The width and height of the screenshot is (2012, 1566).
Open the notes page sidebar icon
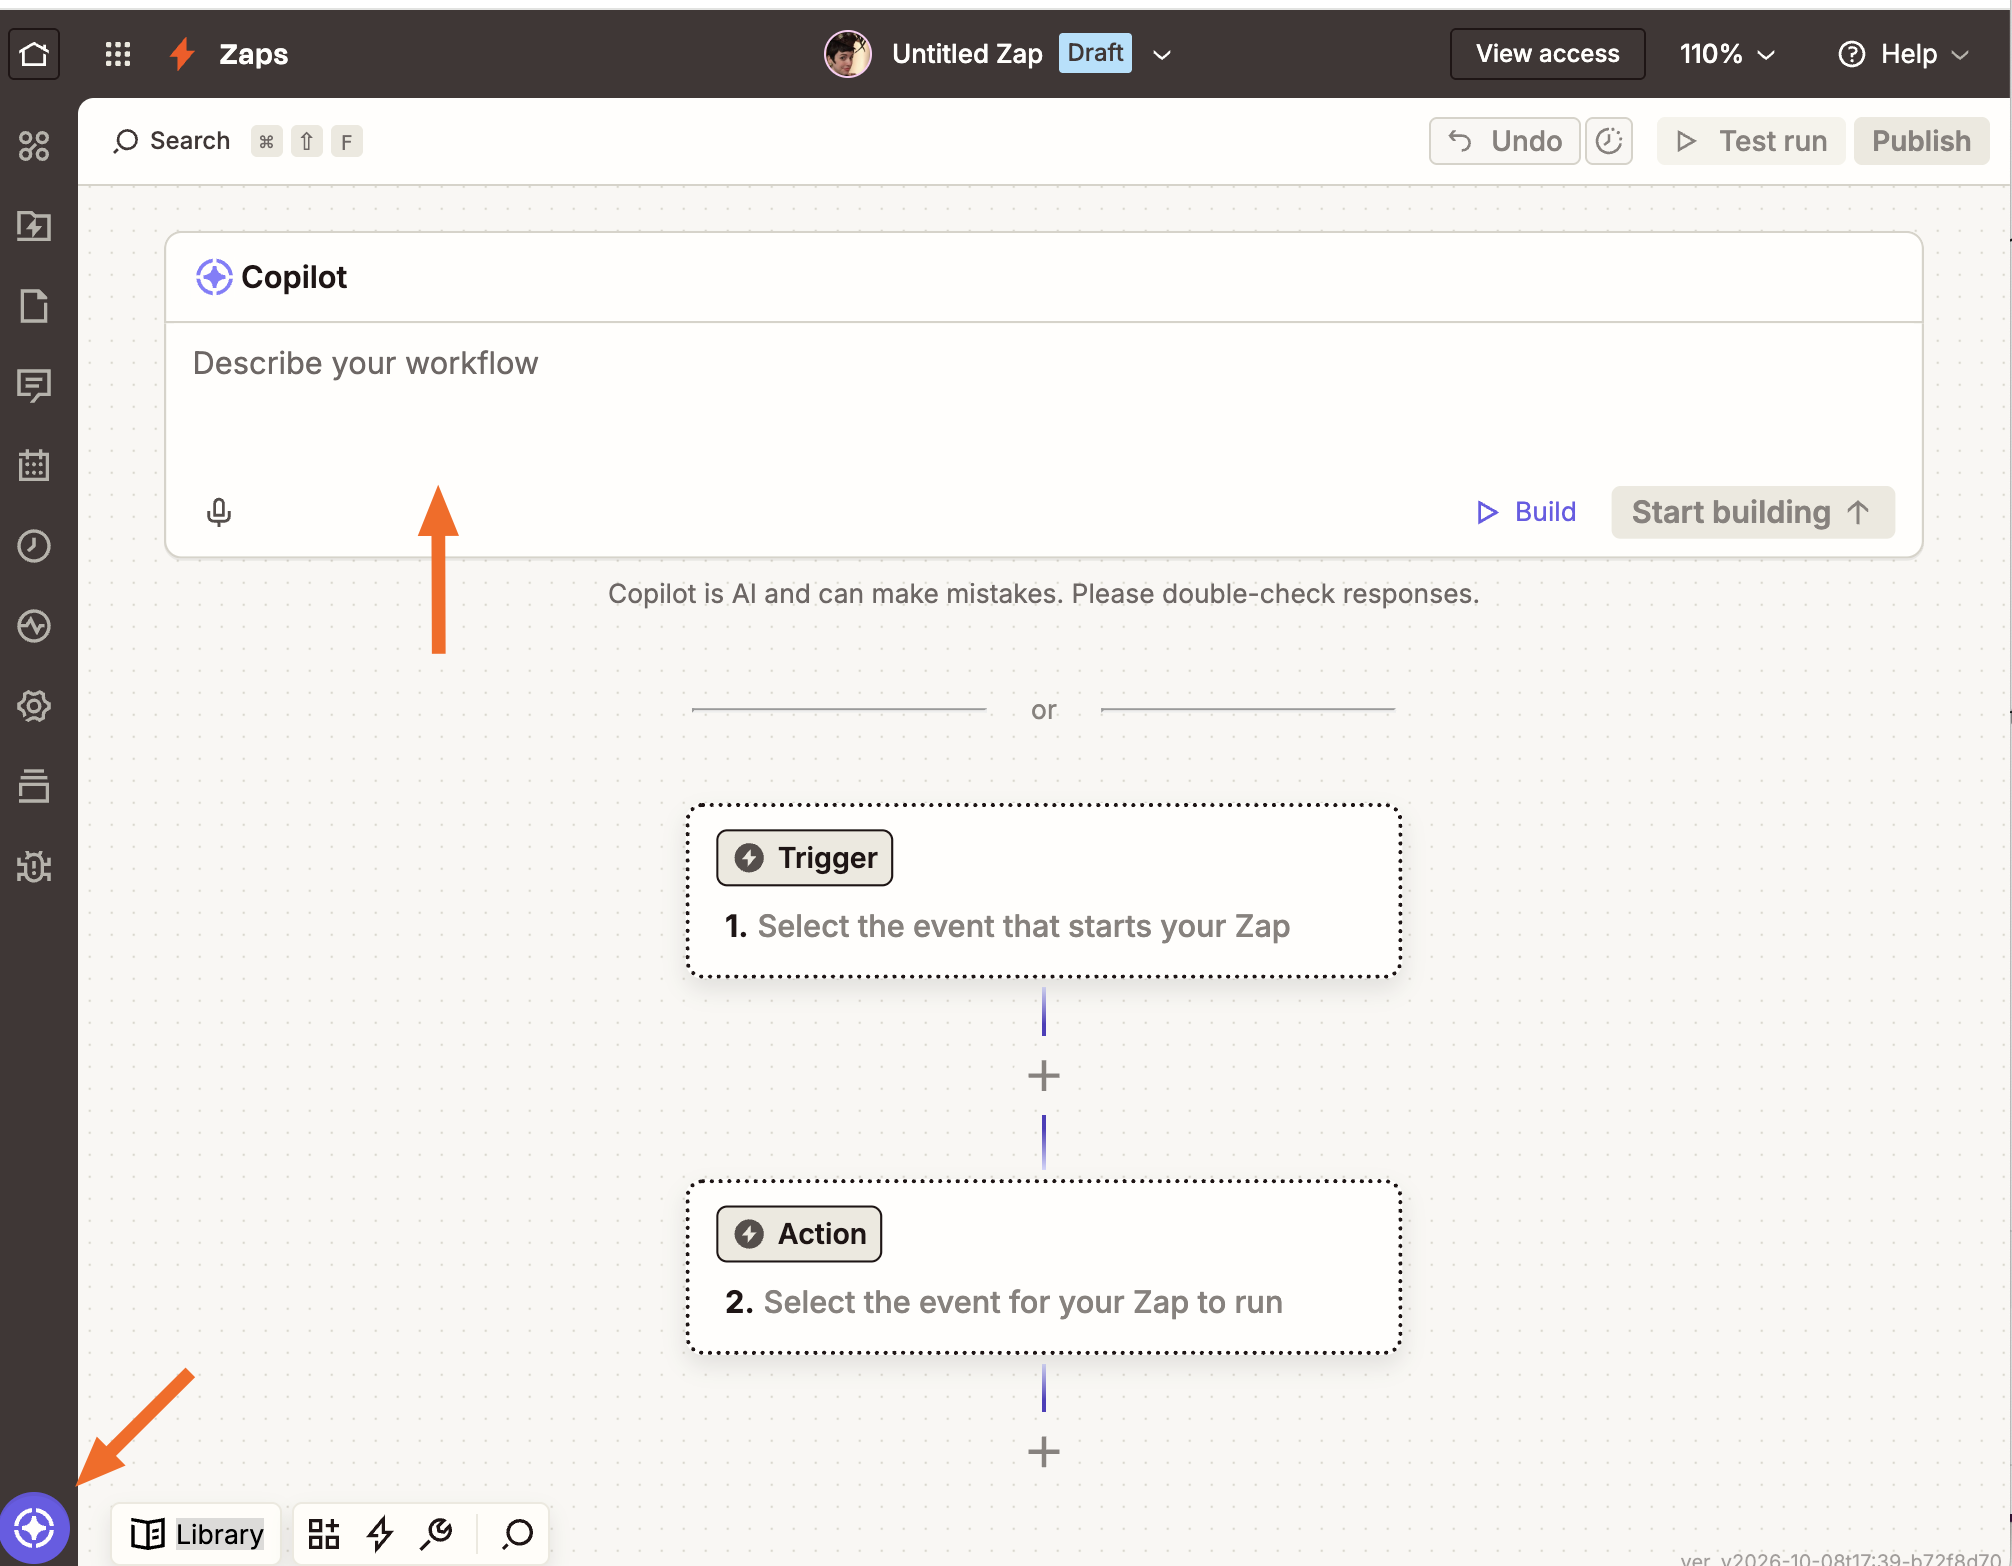click(x=34, y=306)
